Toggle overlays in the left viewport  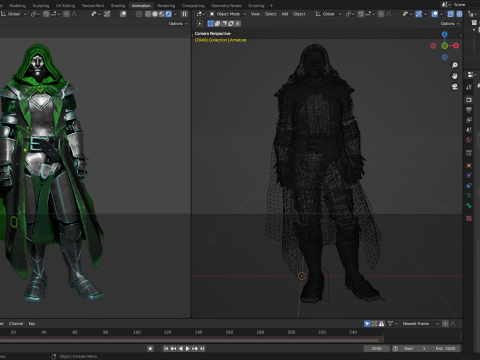[x=123, y=14]
